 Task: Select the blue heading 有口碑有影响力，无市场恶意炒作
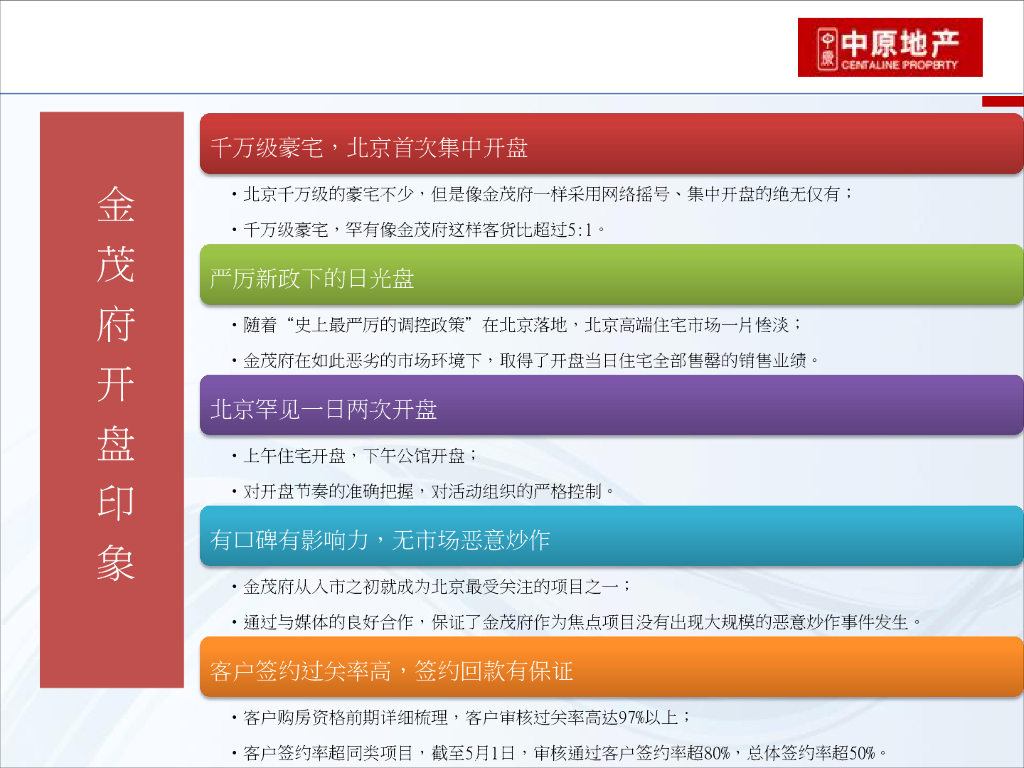[611, 536]
